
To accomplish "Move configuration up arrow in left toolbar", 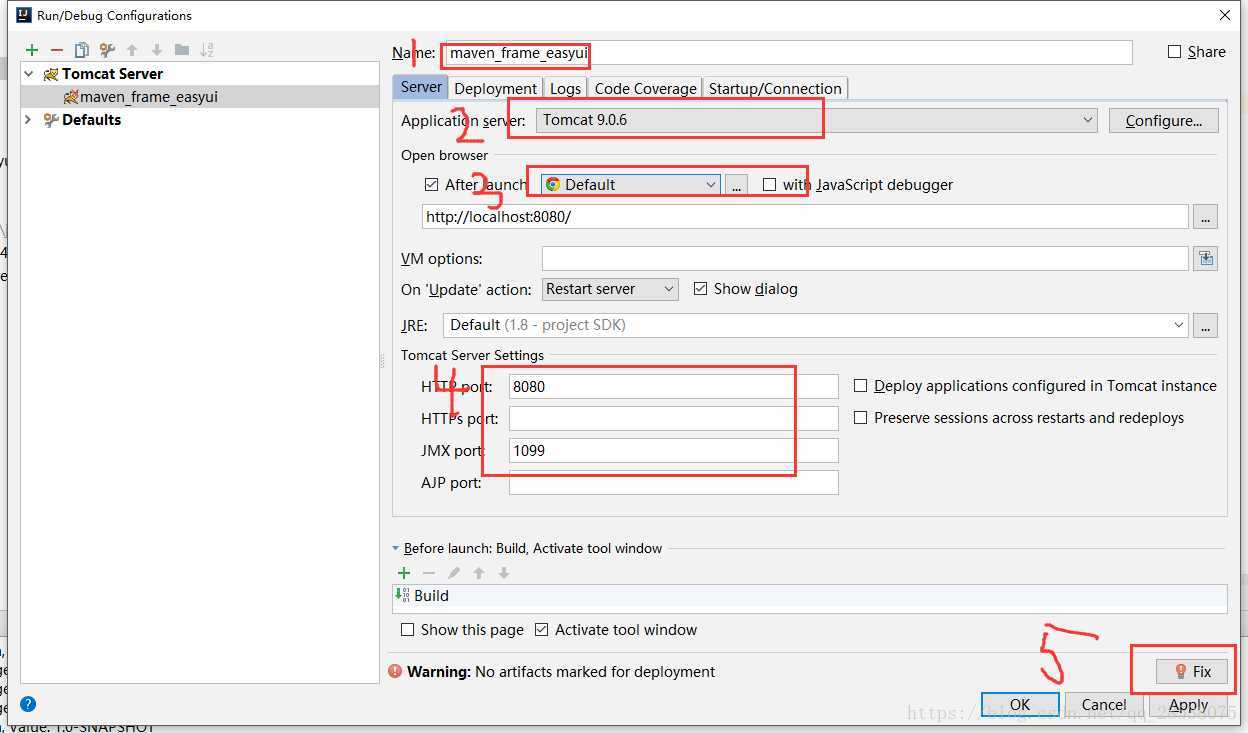I will click(132, 50).
